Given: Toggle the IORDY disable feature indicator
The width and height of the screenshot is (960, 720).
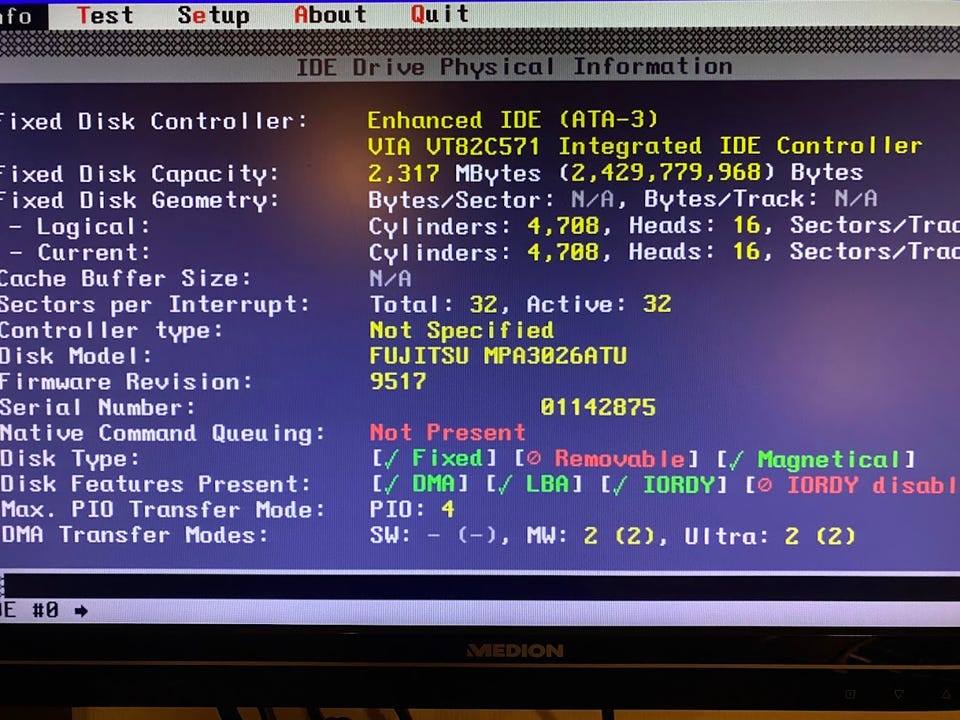Looking at the screenshot, I should point(852,486).
